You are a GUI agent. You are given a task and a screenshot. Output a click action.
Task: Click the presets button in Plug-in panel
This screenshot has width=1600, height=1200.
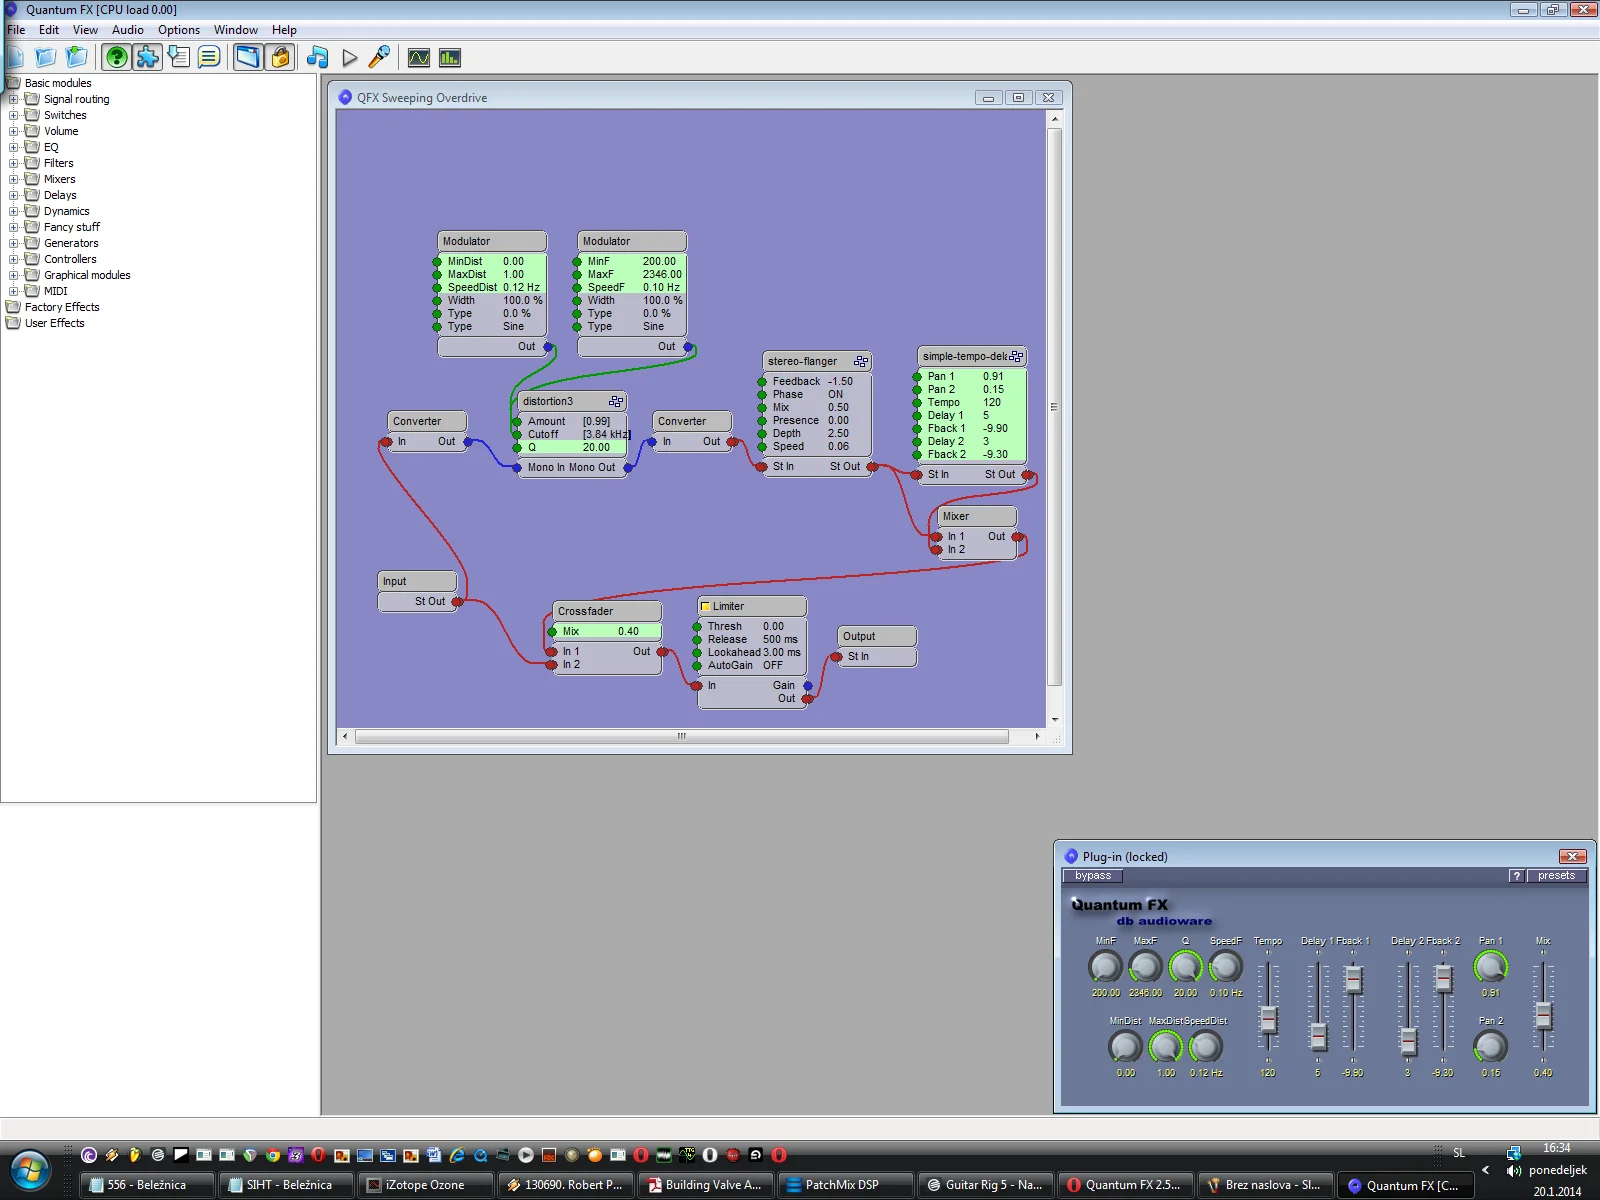point(1556,876)
